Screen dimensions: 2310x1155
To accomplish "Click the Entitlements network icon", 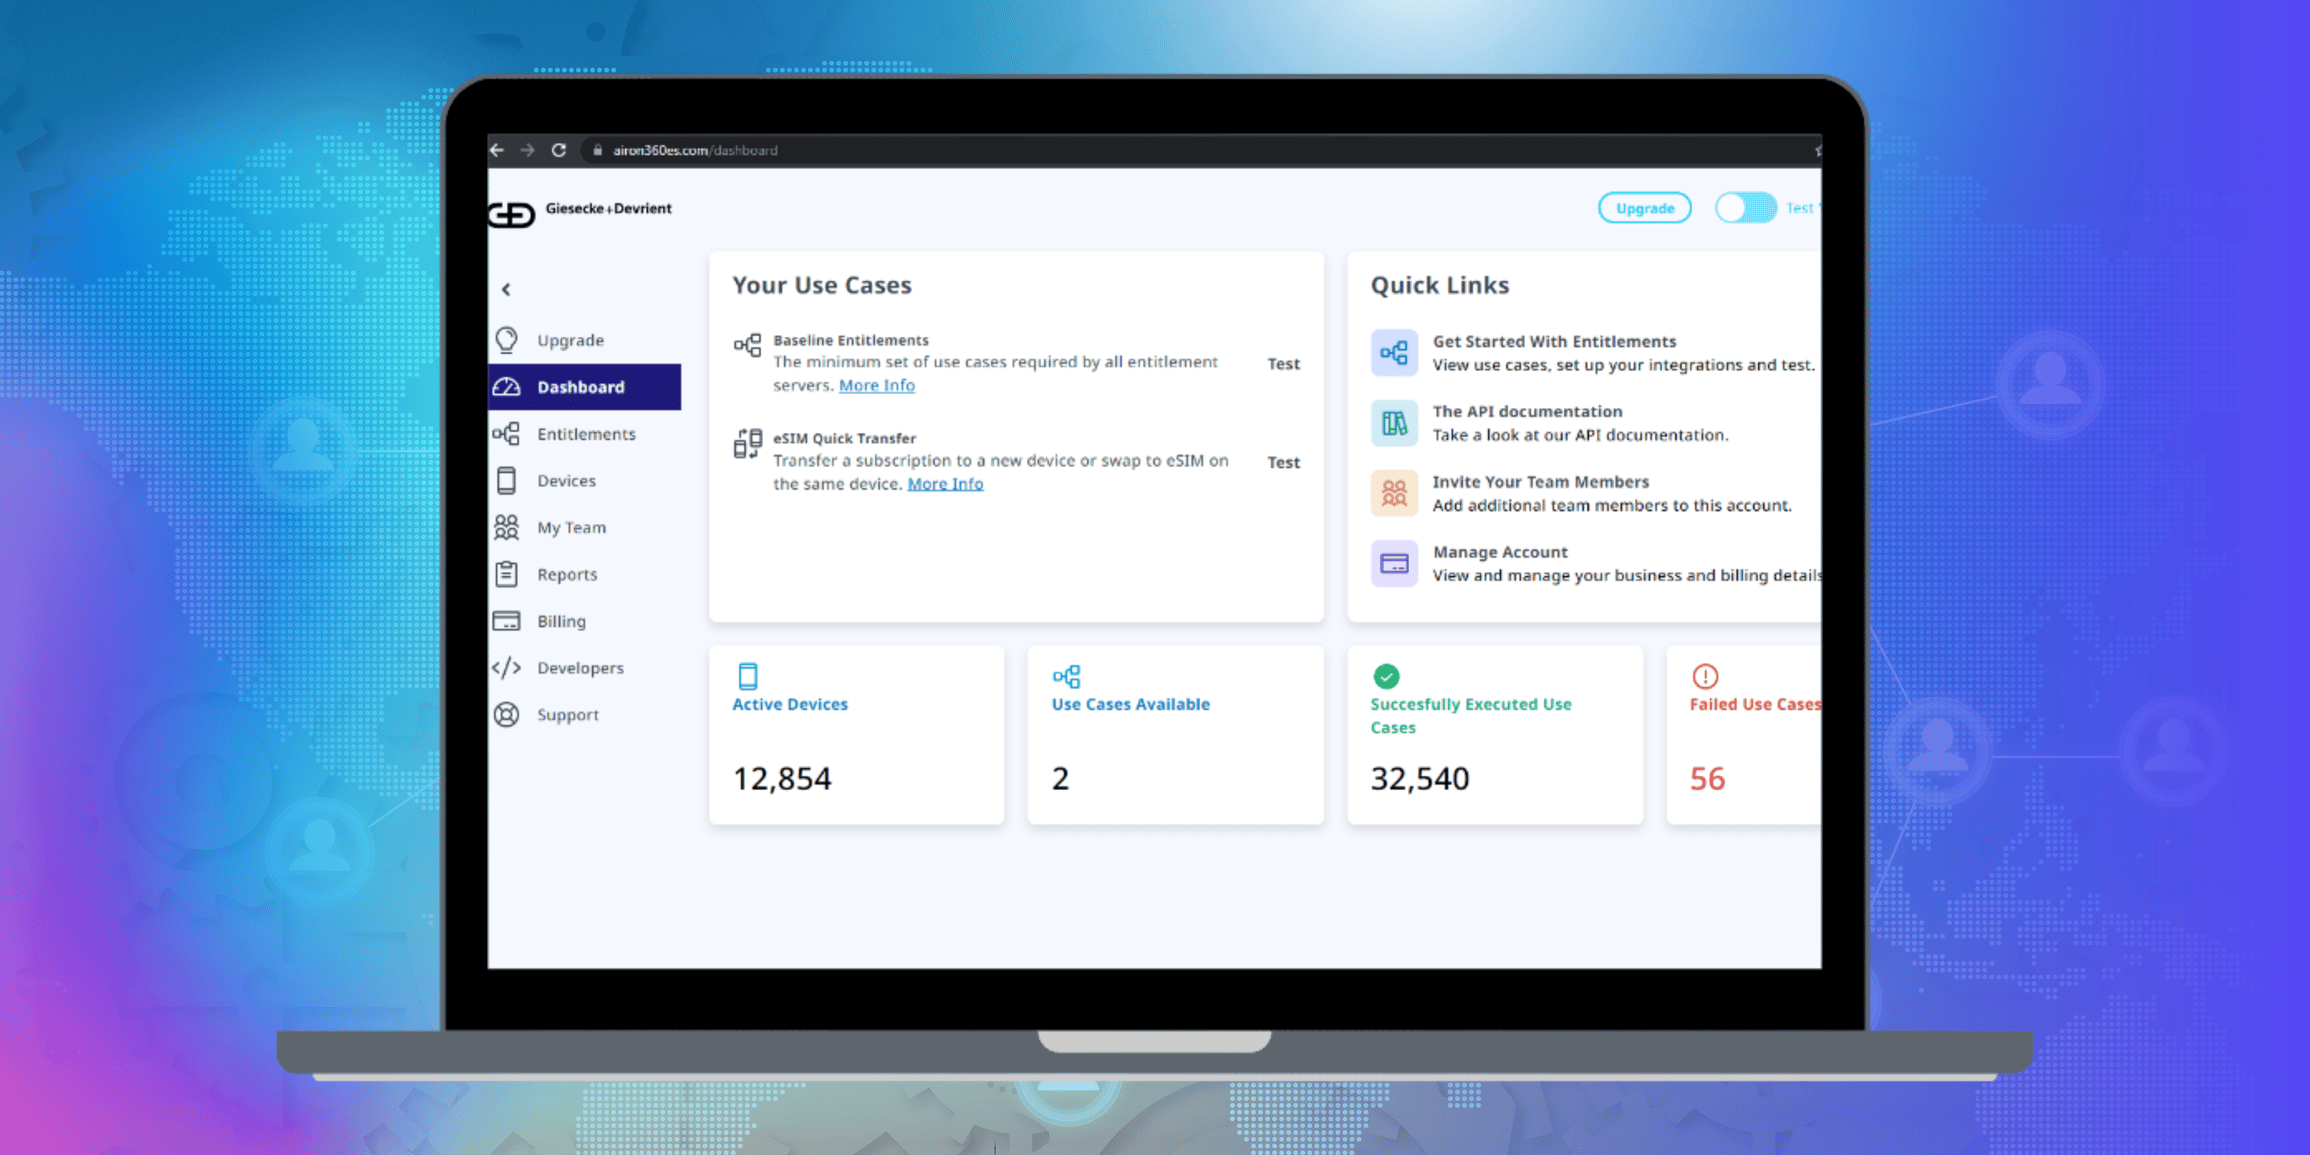I will [508, 434].
